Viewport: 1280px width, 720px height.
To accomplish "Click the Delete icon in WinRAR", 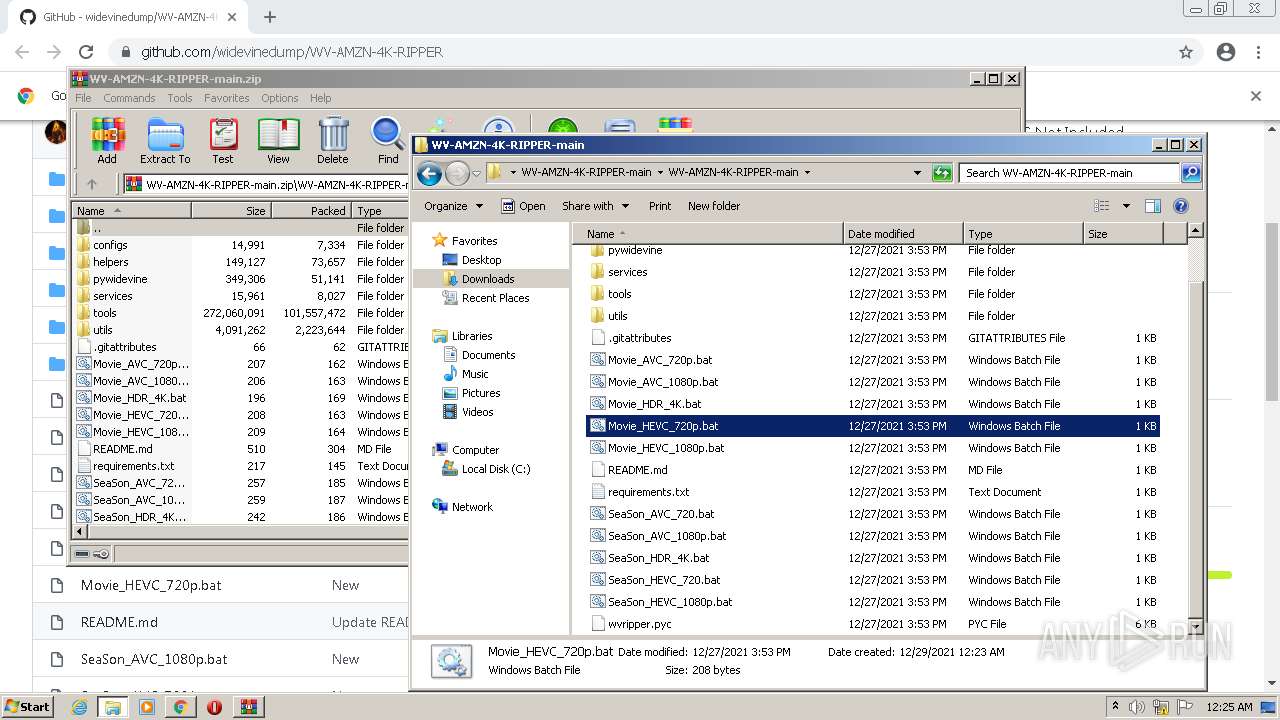I will click(333, 141).
